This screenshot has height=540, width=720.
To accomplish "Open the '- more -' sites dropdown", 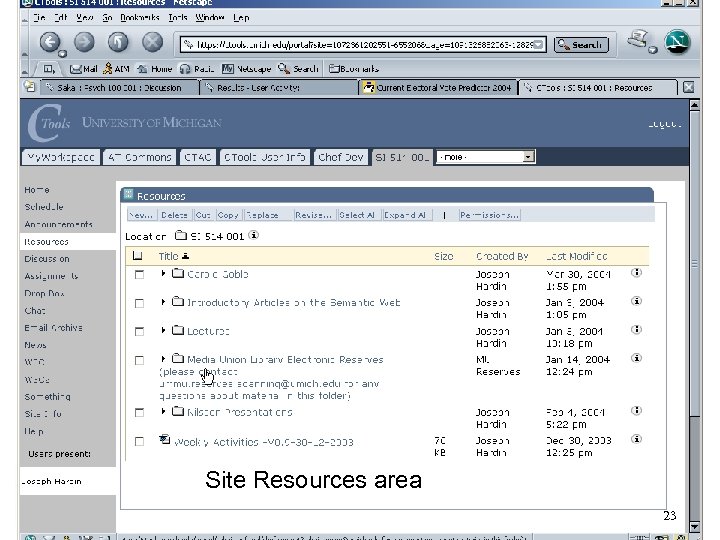I will click(485, 157).
